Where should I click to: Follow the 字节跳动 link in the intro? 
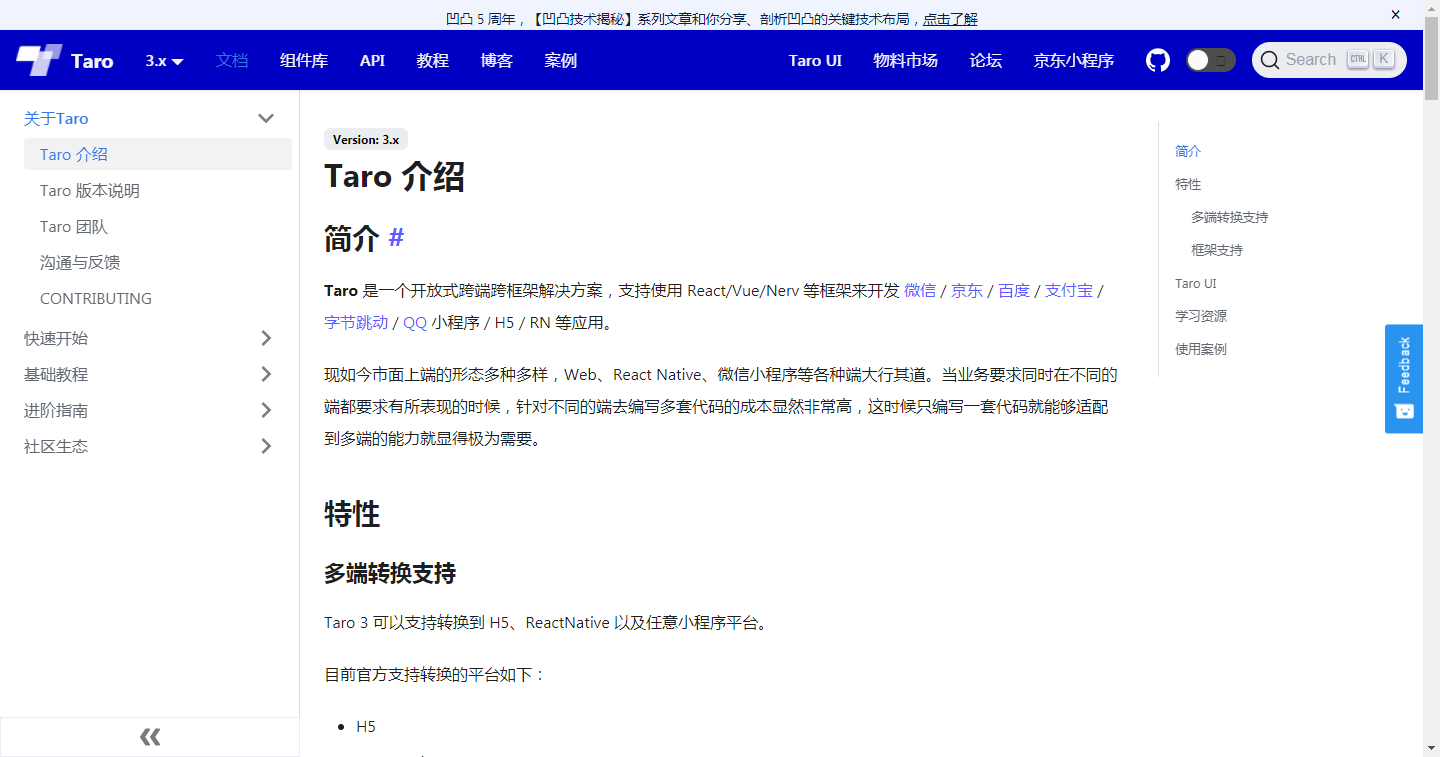[356, 322]
